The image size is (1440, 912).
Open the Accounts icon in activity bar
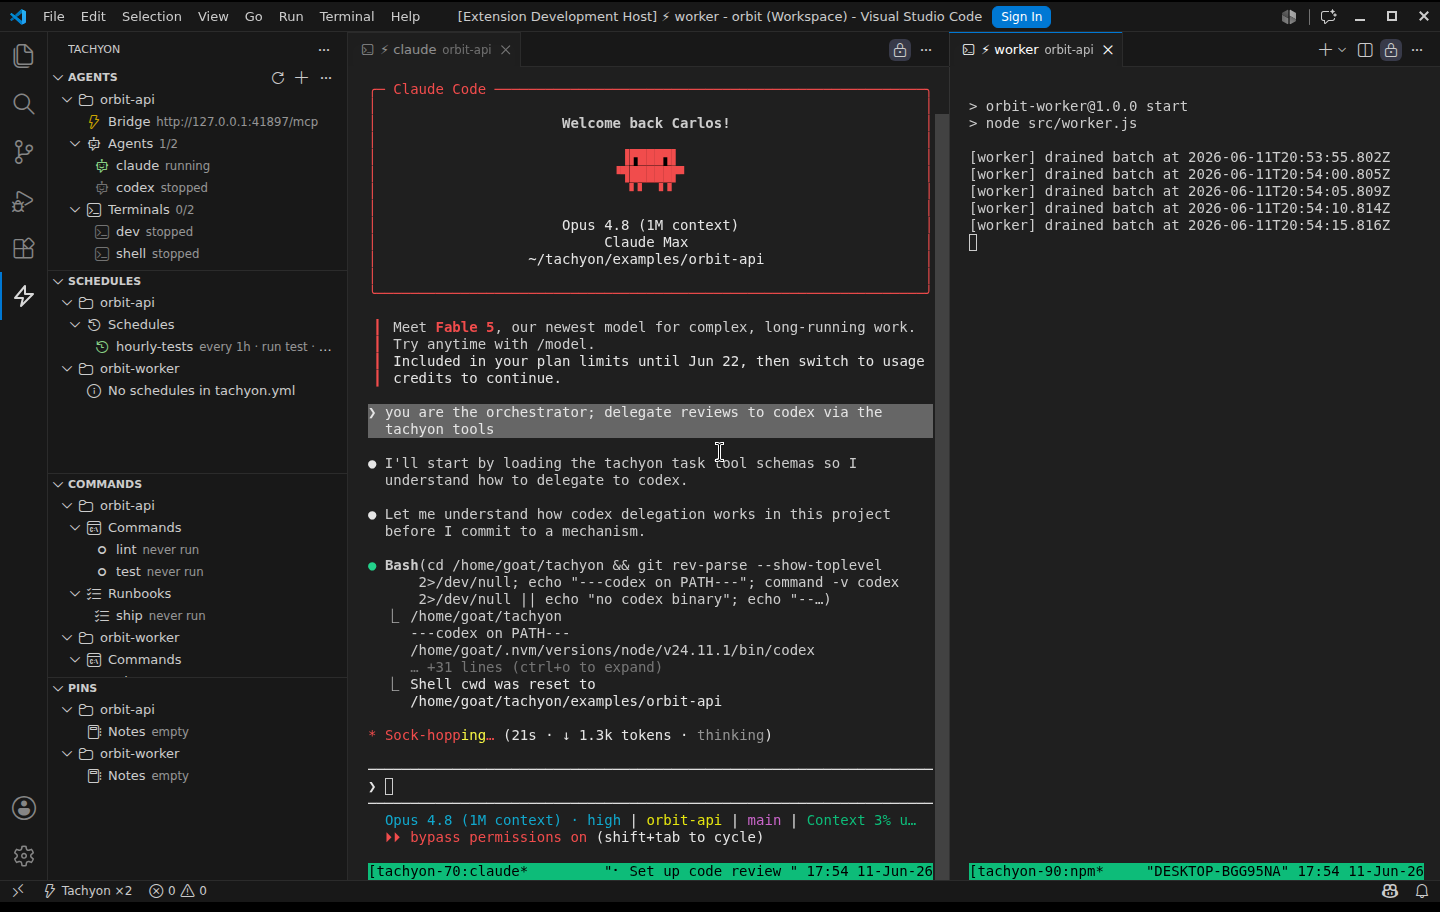pyautogui.click(x=23, y=808)
